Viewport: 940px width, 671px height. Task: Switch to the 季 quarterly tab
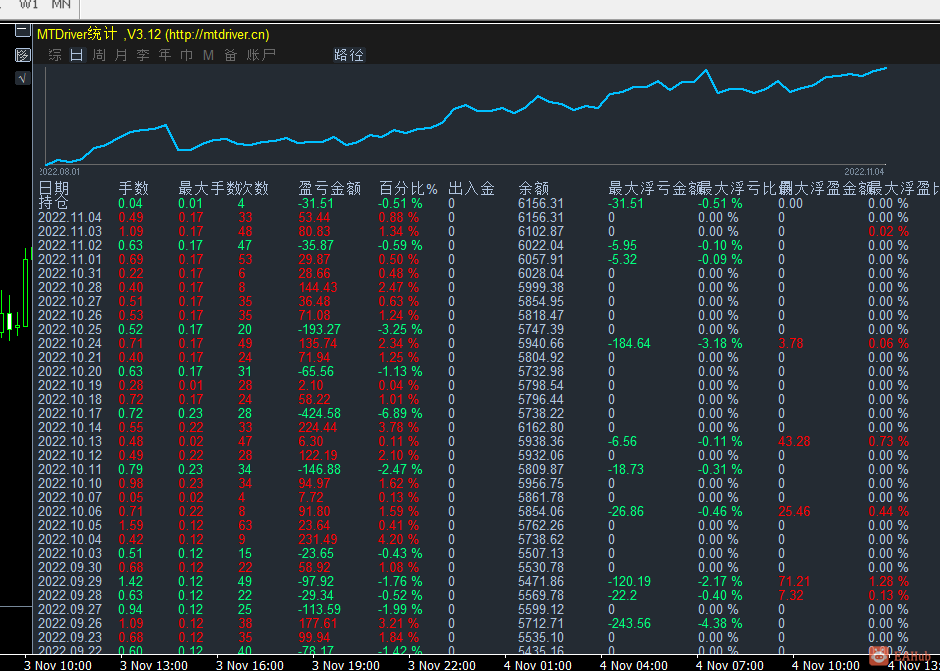pos(143,55)
